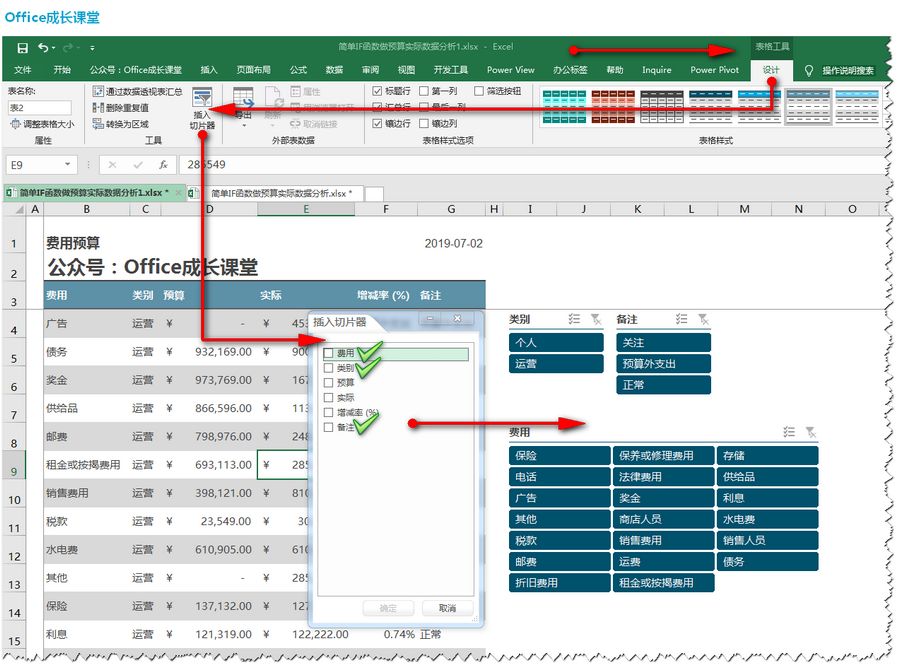Toggle multi-select icon on 类别 slicer
This screenshot has height=668, width=900.
[575, 319]
